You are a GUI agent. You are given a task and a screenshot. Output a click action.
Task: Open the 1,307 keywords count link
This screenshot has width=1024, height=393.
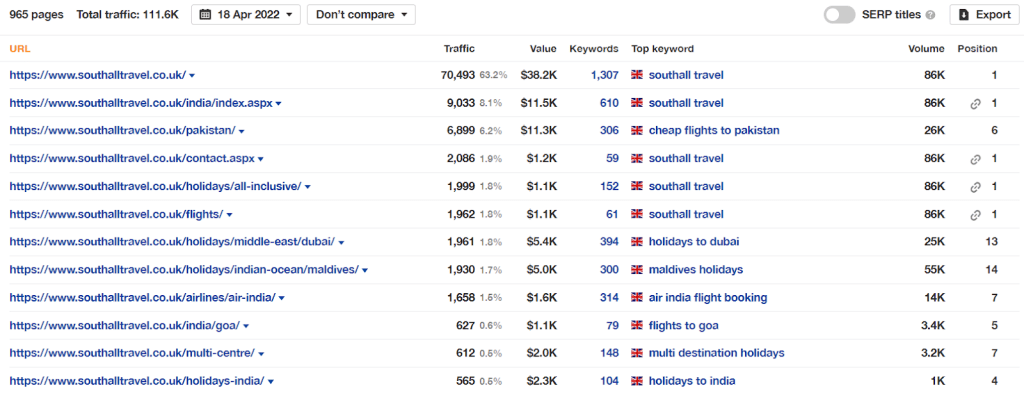pos(605,75)
